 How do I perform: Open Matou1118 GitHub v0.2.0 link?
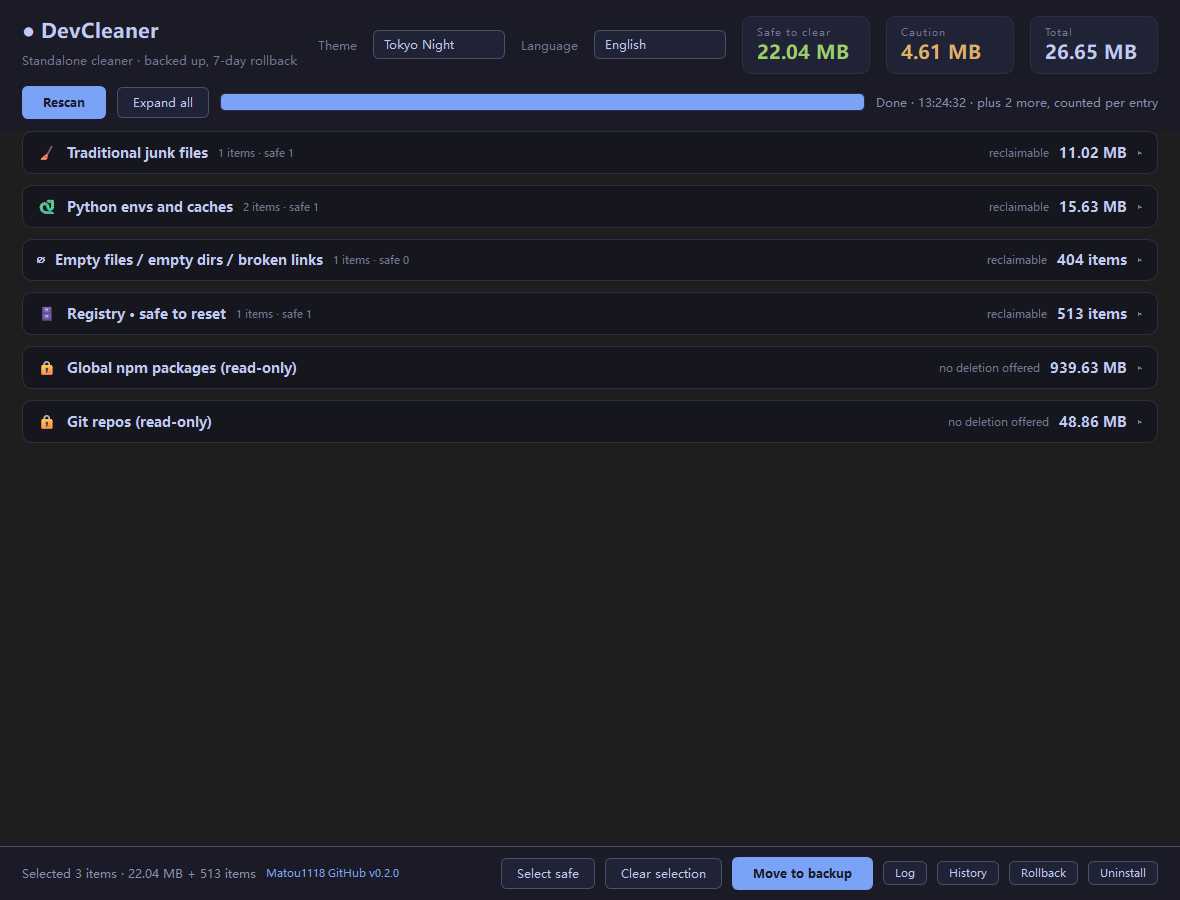[x=333, y=873]
